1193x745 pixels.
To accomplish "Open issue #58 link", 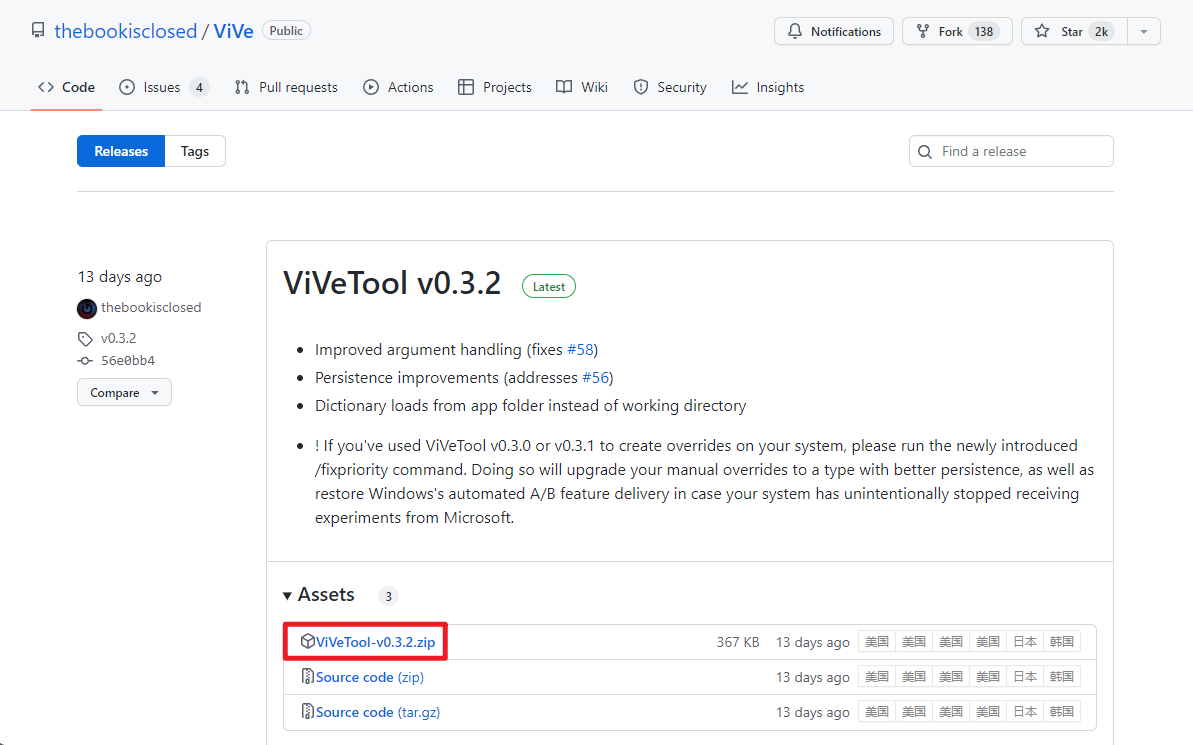I will coord(581,350).
